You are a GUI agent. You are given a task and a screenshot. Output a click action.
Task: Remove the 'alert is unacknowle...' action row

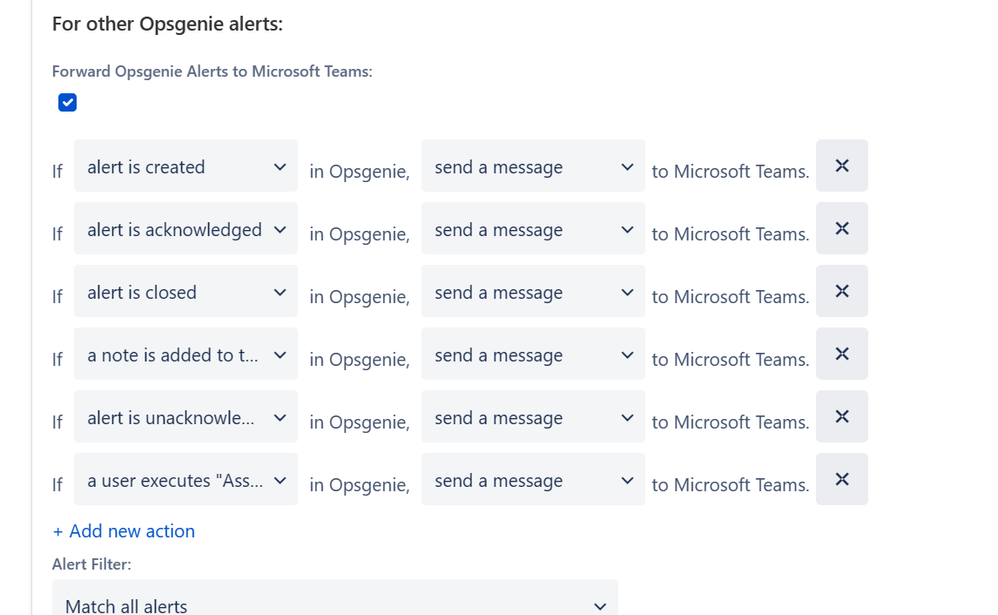(841, 416)
